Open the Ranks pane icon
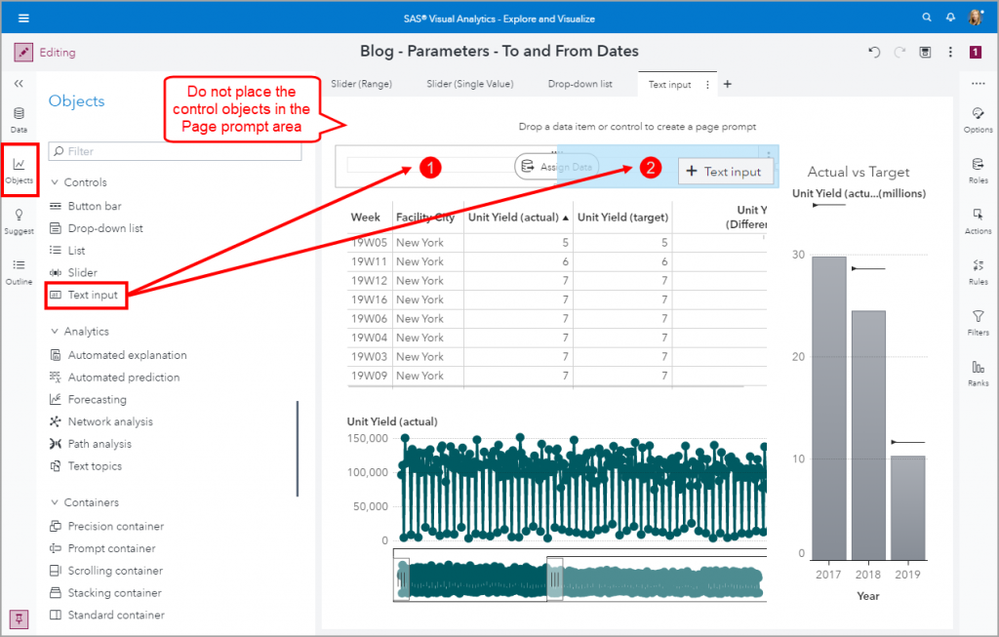This screenshot has width=999, height=637. tap(978, 372)
